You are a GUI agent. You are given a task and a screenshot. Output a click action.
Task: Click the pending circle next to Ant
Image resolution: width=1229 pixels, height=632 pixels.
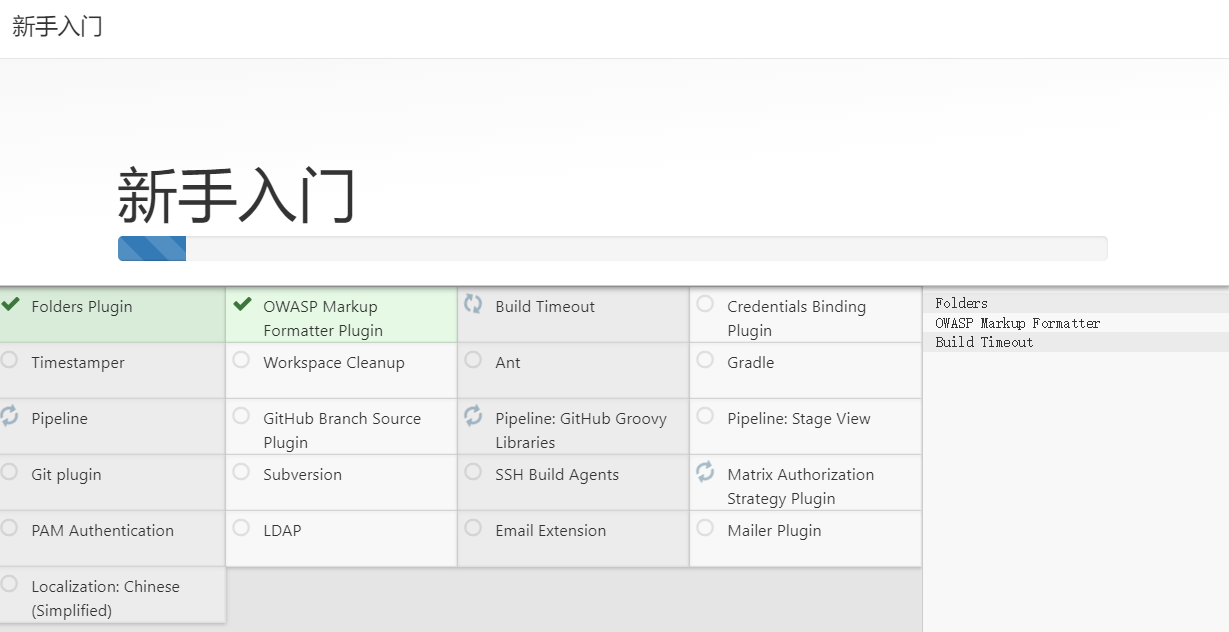(473, 359)
